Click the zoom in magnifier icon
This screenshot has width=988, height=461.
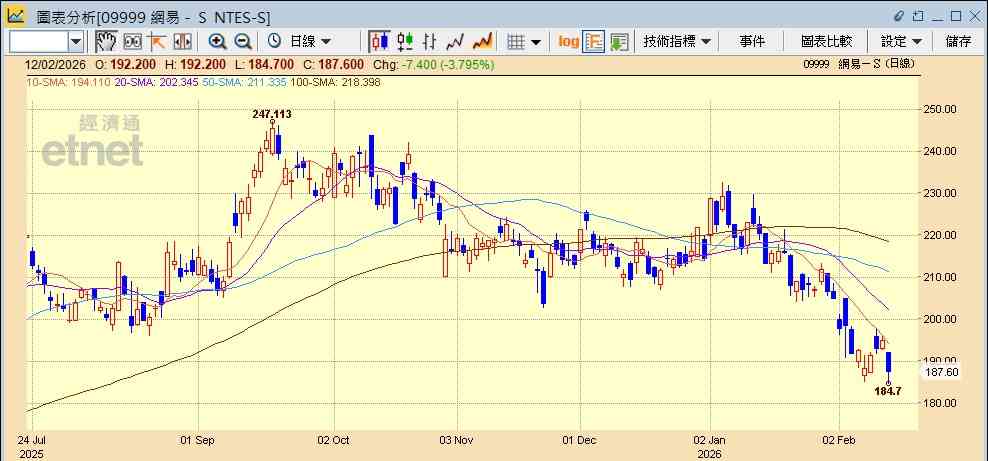click(217, 42)
